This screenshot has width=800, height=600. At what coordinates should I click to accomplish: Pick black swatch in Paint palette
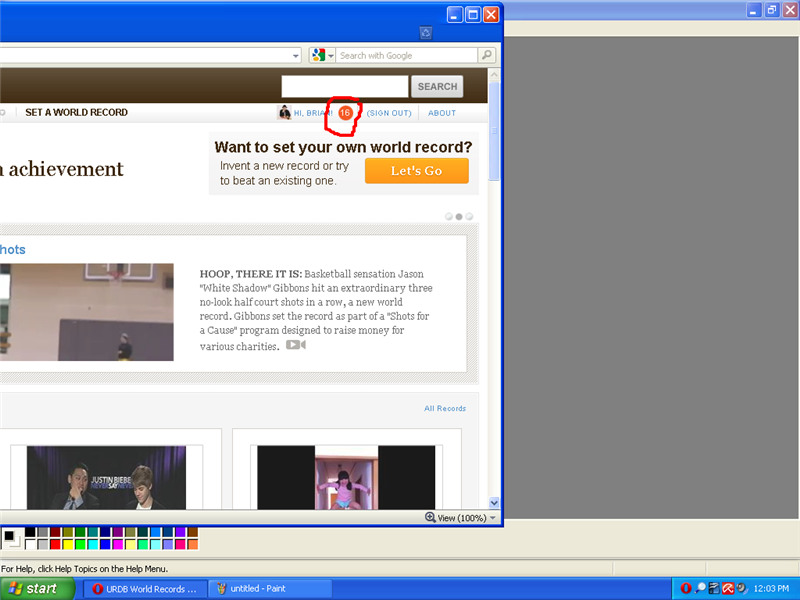point(30,532)
